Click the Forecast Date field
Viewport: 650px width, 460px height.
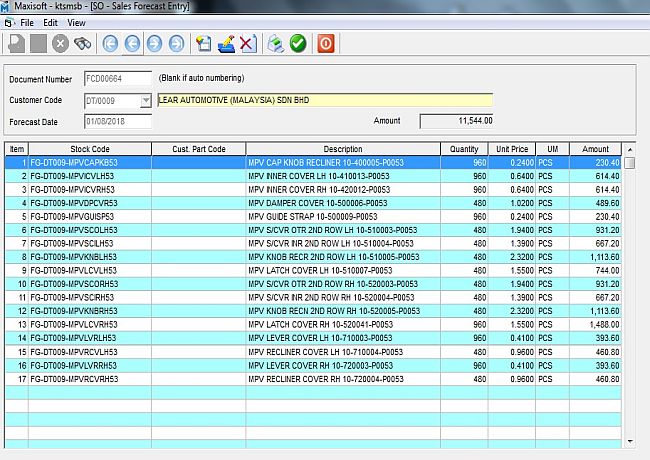point(118,122)
